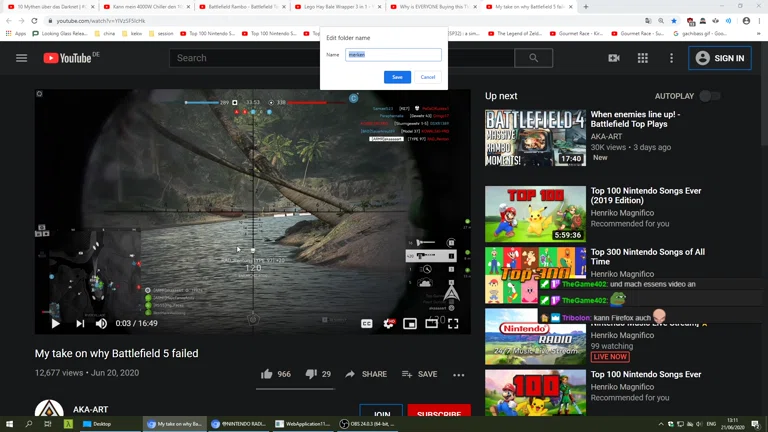This screenshot has height=432, width=768.
Task: Reload the page
Action: (34, 21)
